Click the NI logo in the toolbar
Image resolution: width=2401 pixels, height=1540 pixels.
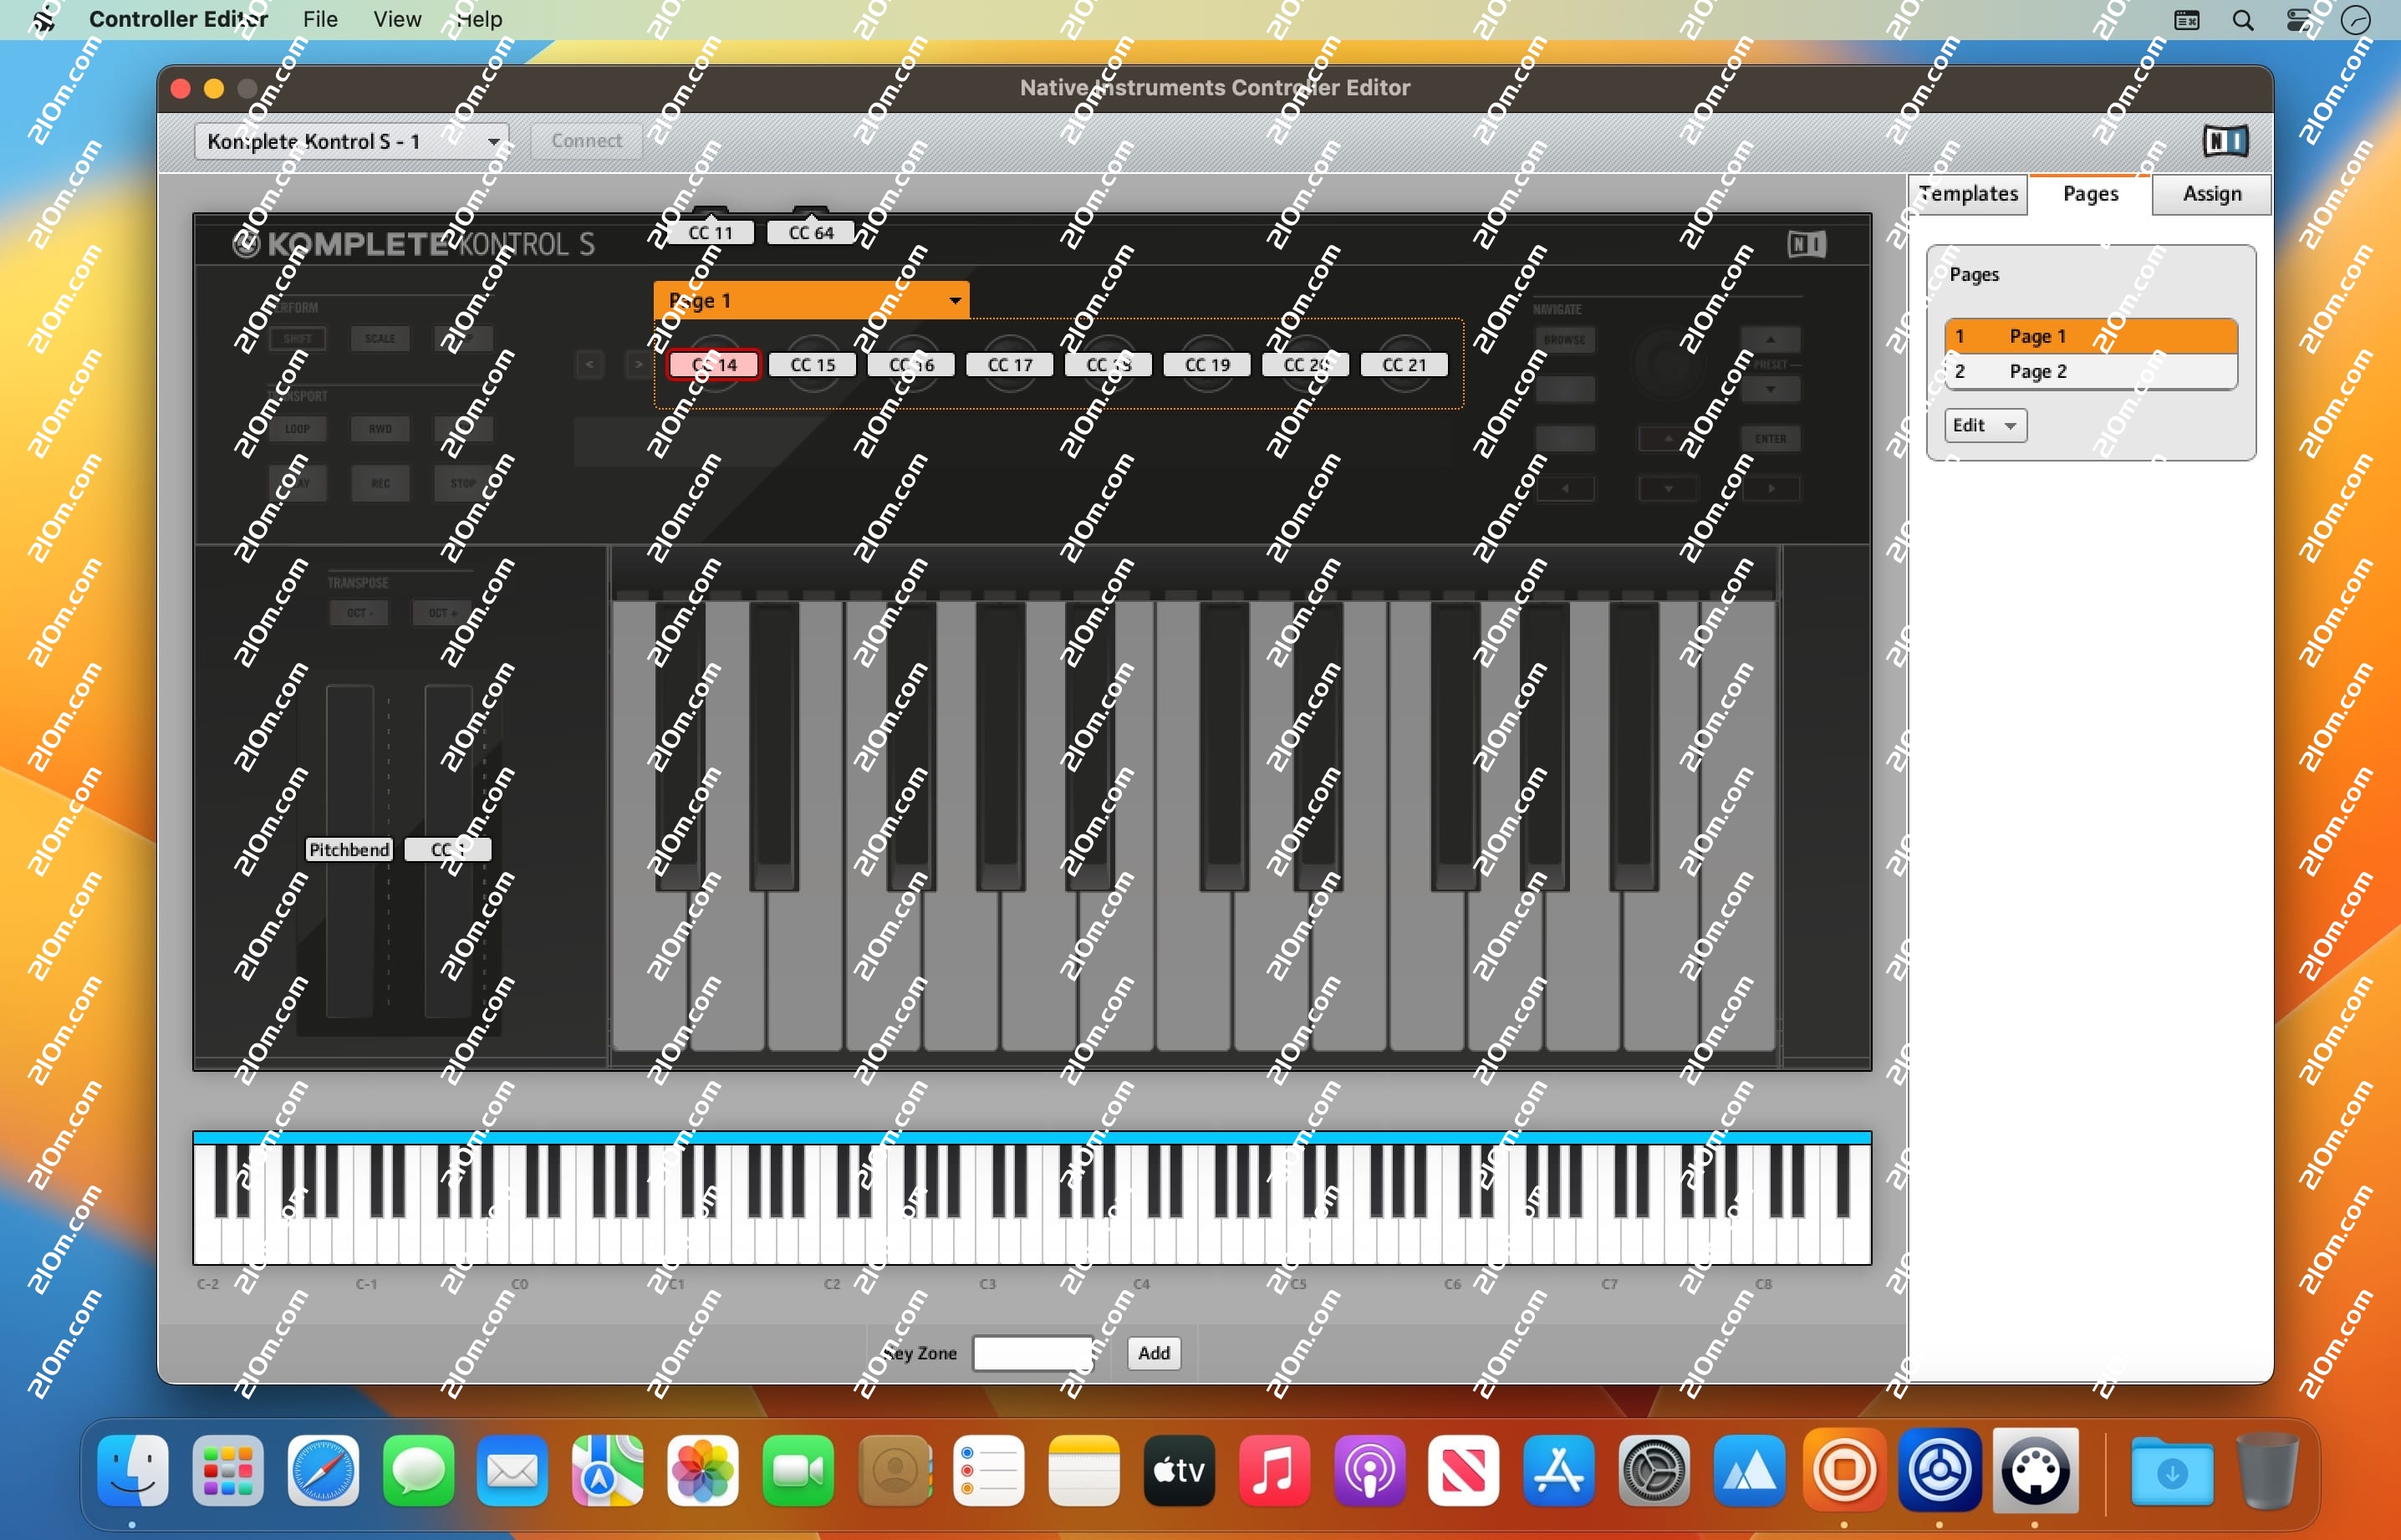[2225, 141]
